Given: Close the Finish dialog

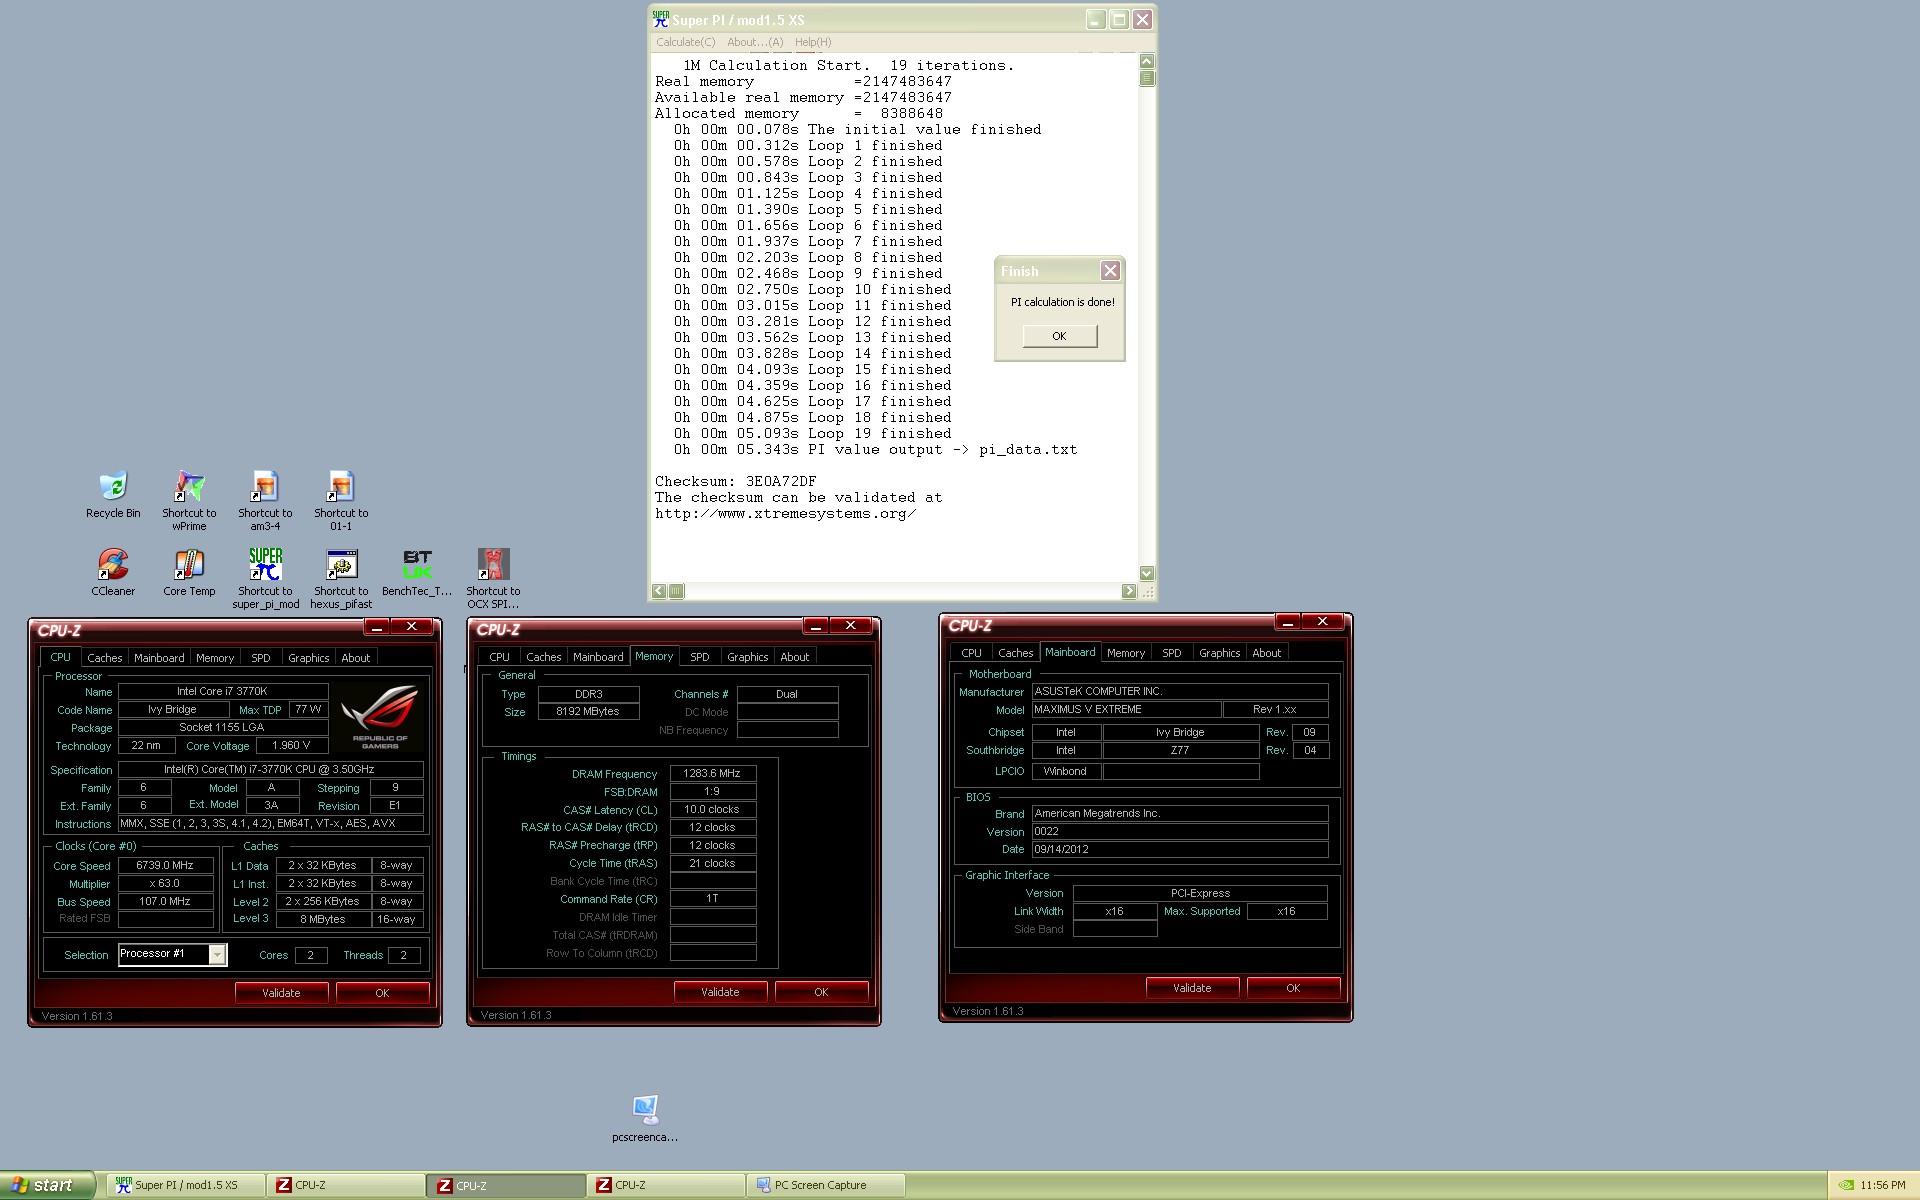Looking at the screenshot, I should tap(1110, 271).
